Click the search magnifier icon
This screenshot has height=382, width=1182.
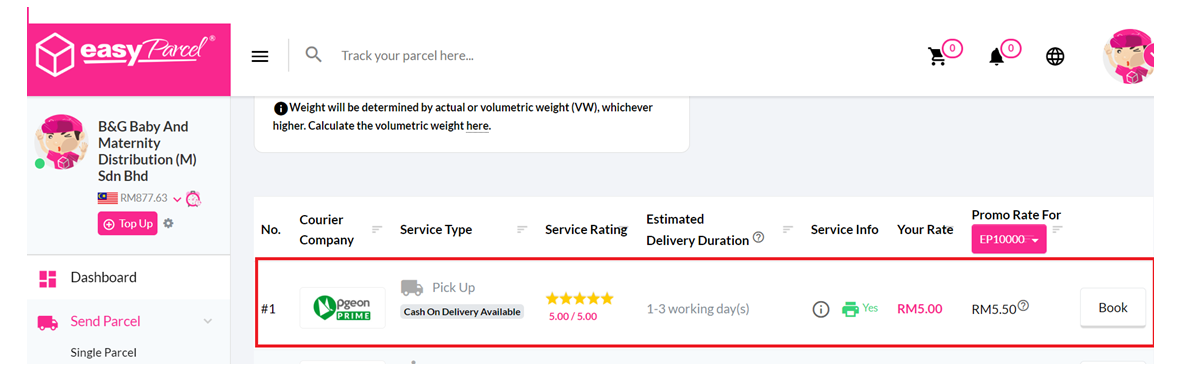(314, 54)
